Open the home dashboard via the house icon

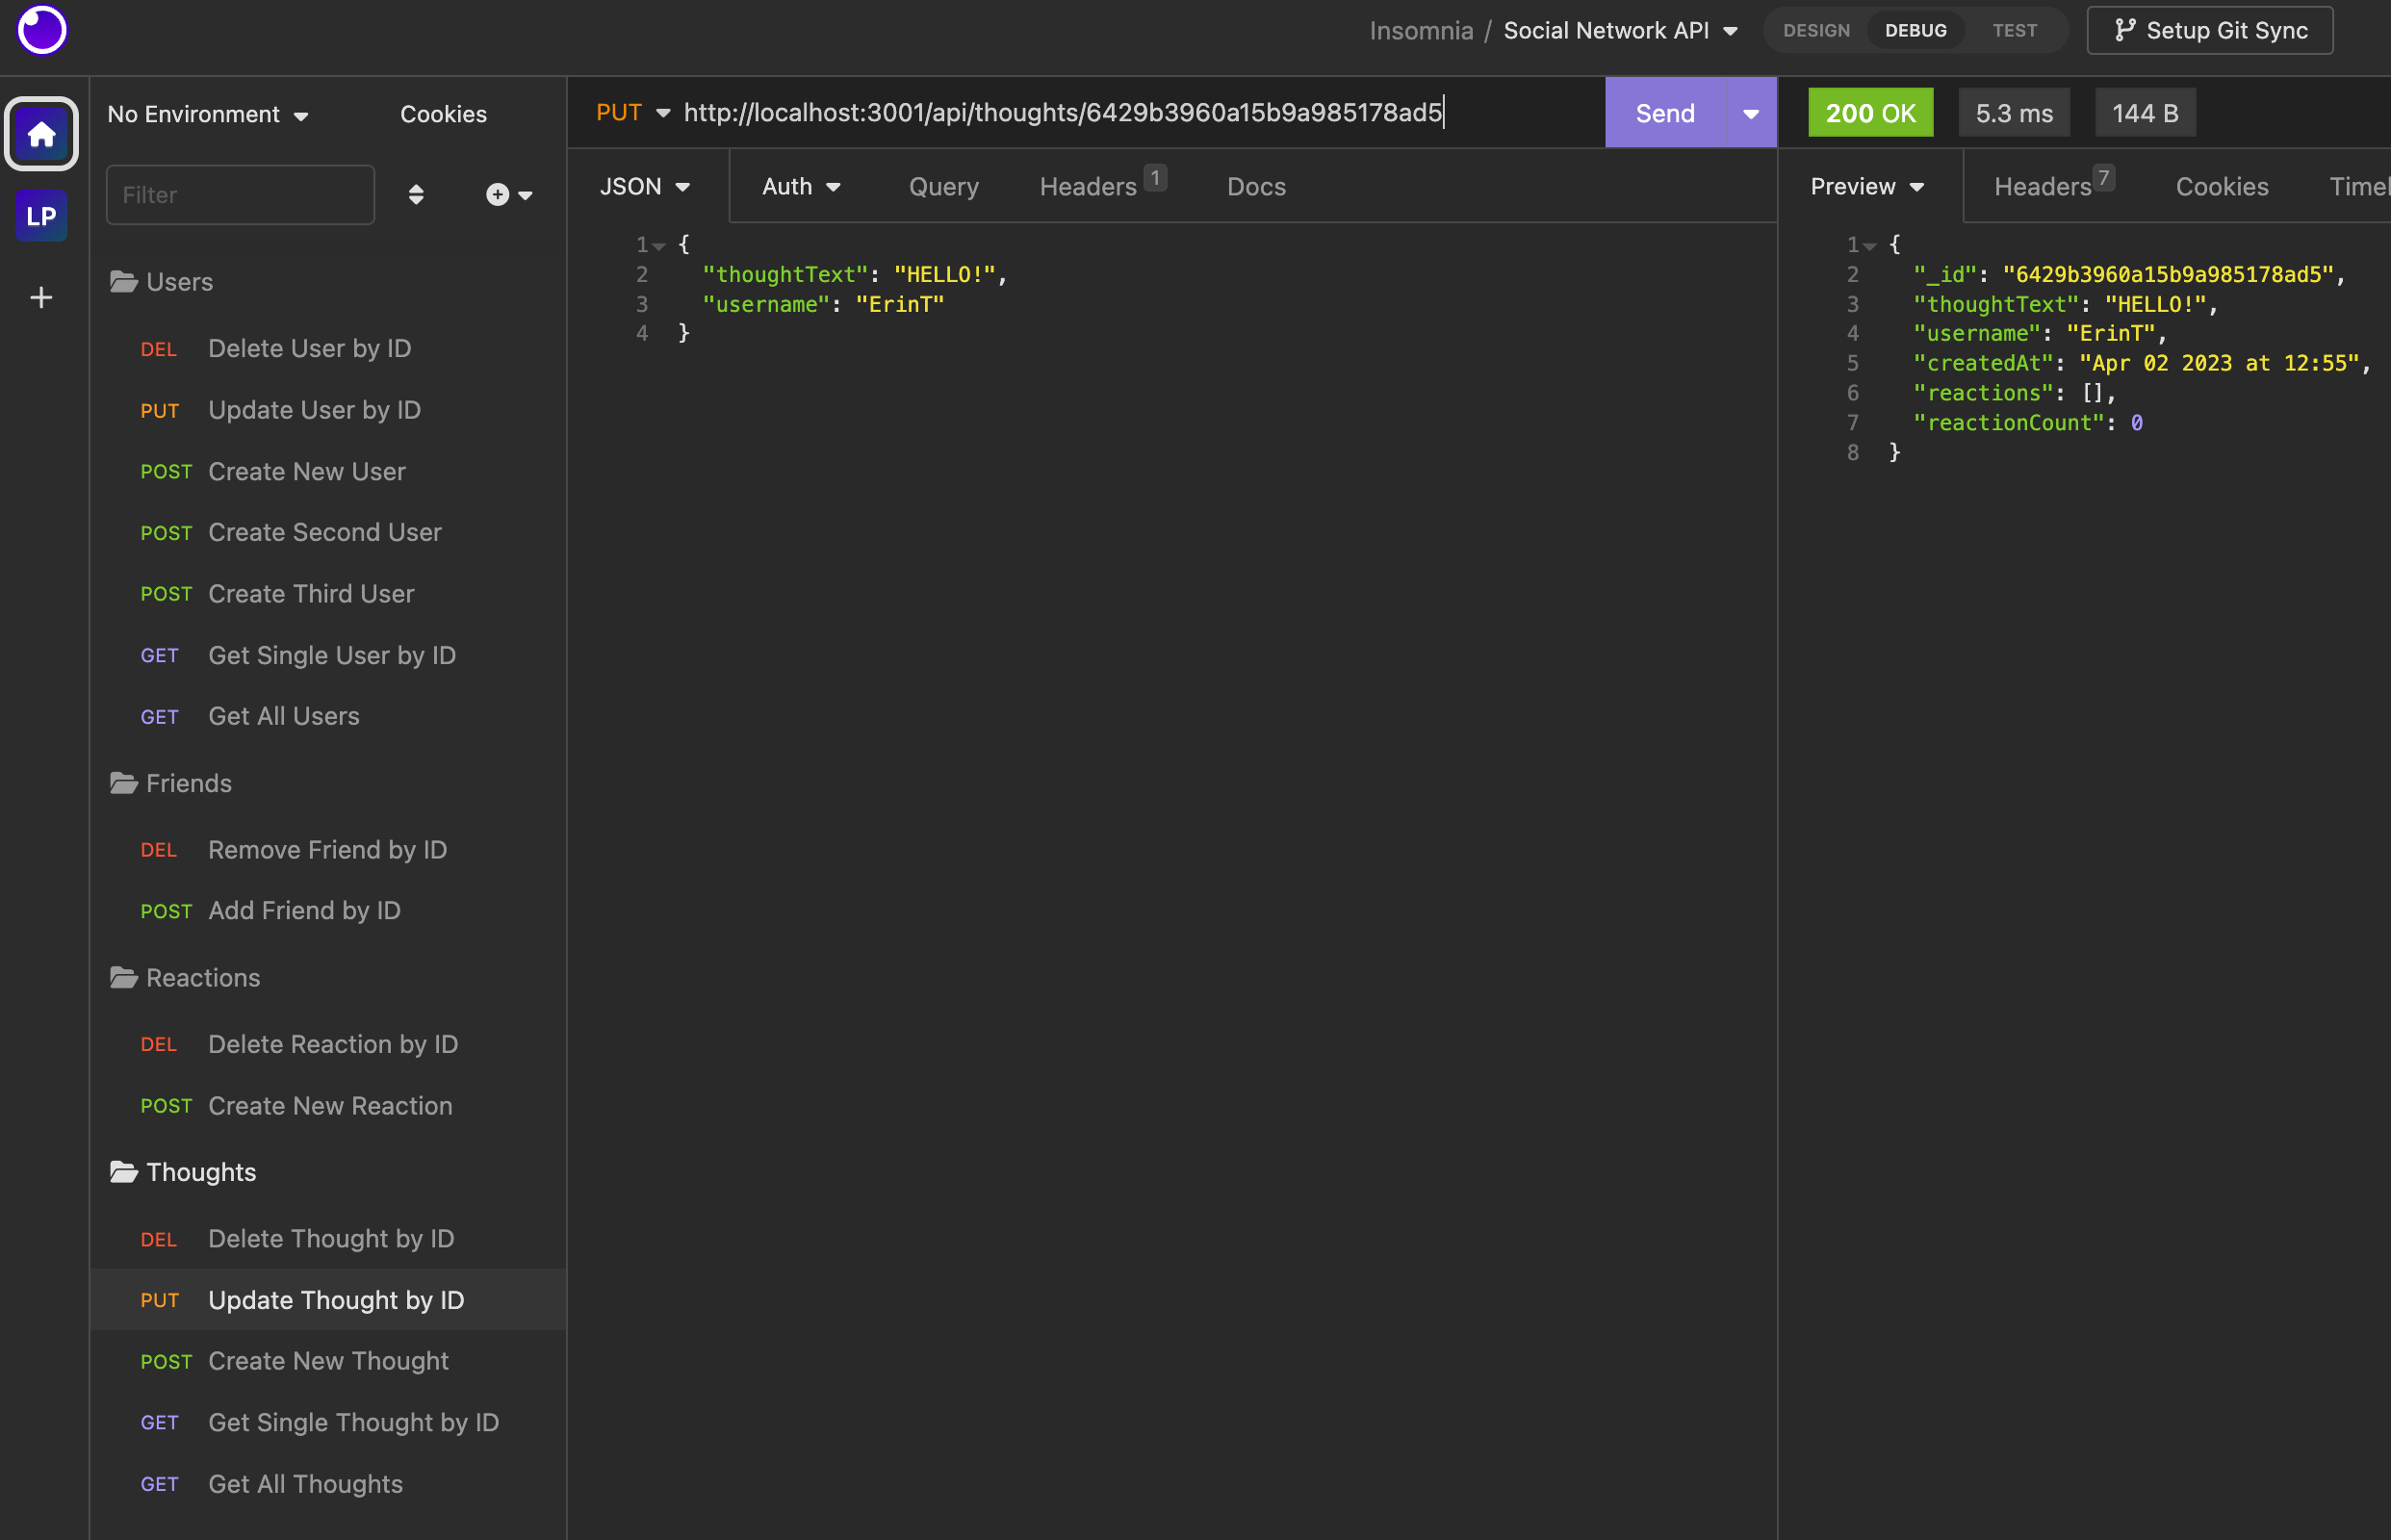pyautogui.click(x=41, y=133)
